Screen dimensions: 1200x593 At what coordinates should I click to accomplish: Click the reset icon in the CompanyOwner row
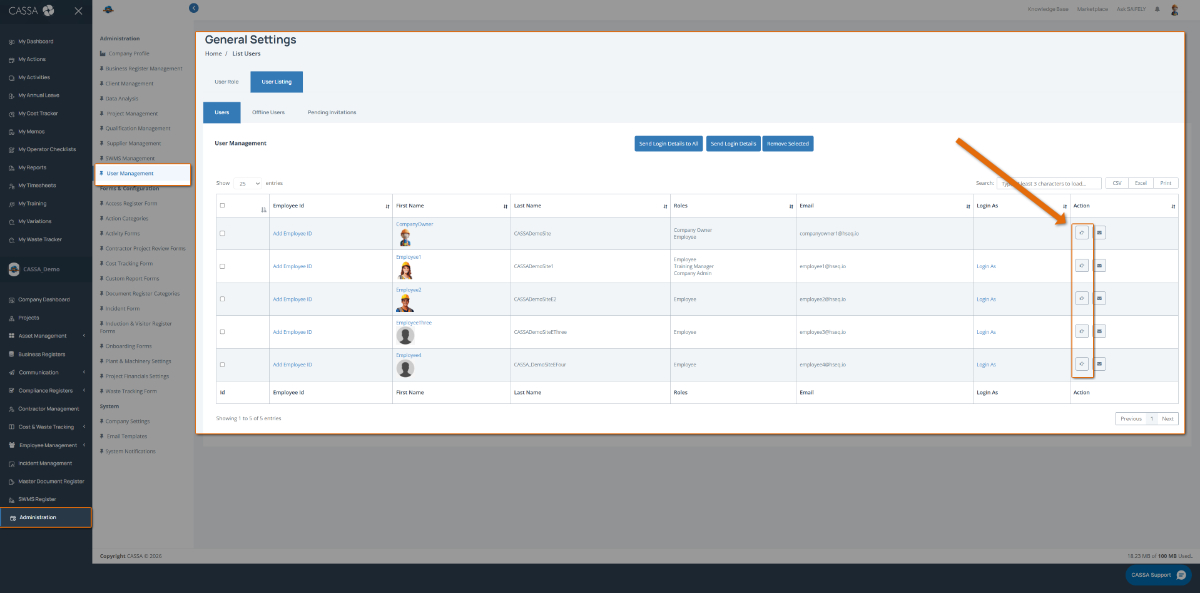point(1081,233)
